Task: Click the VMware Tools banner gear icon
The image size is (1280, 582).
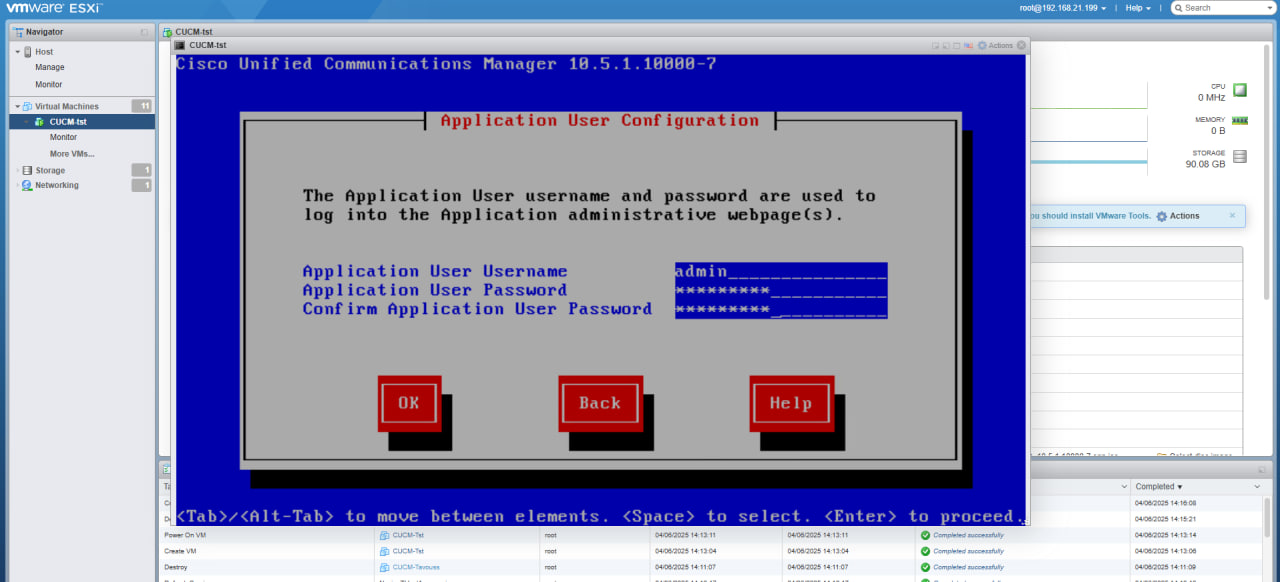Action: (x=1161, y=216)
